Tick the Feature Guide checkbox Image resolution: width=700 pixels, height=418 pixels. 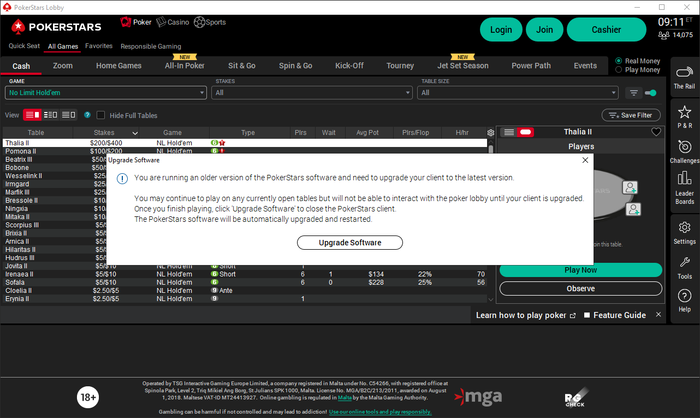587,315
